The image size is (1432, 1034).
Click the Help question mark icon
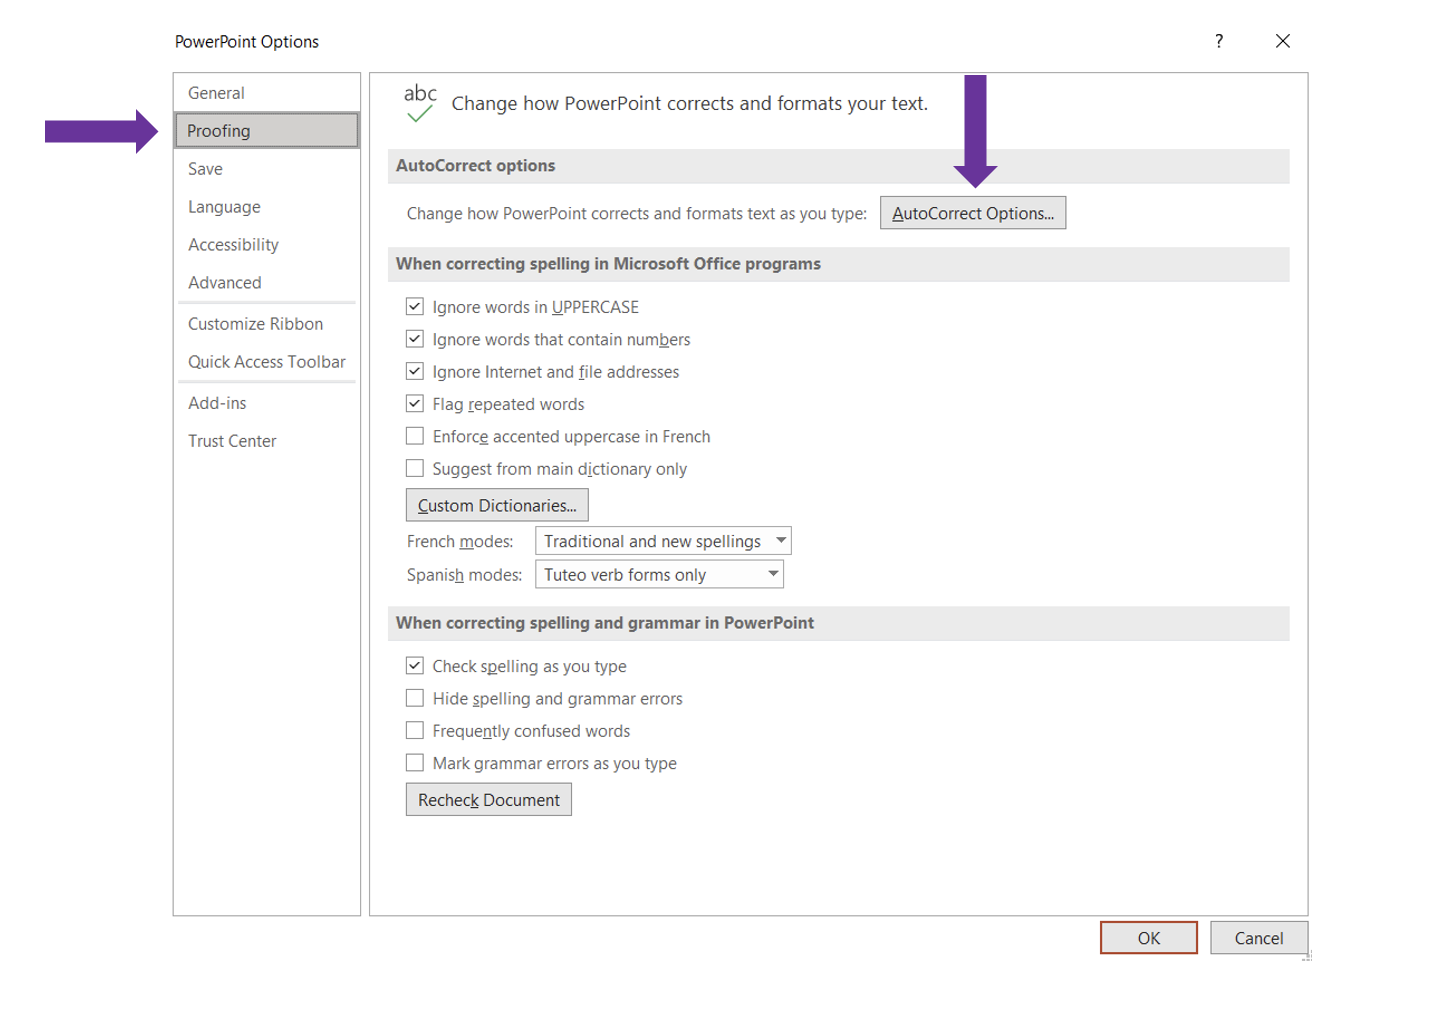click(x=1218, y=41)
